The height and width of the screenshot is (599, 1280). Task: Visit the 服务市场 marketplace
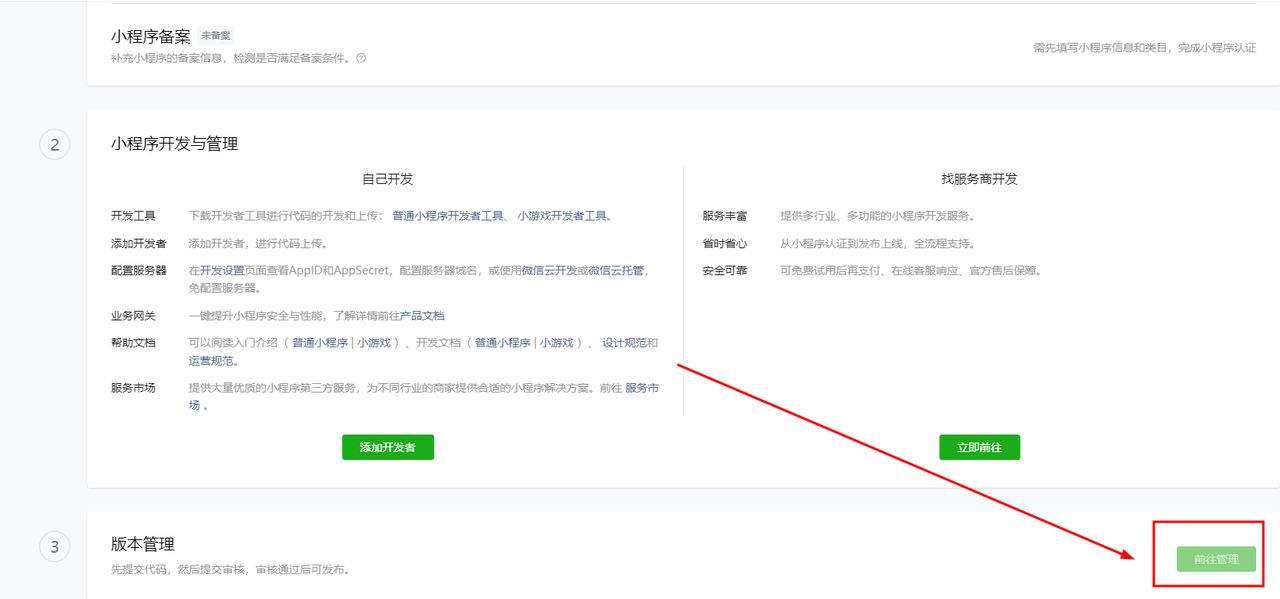pyautogui.click(x=640, y=387)
